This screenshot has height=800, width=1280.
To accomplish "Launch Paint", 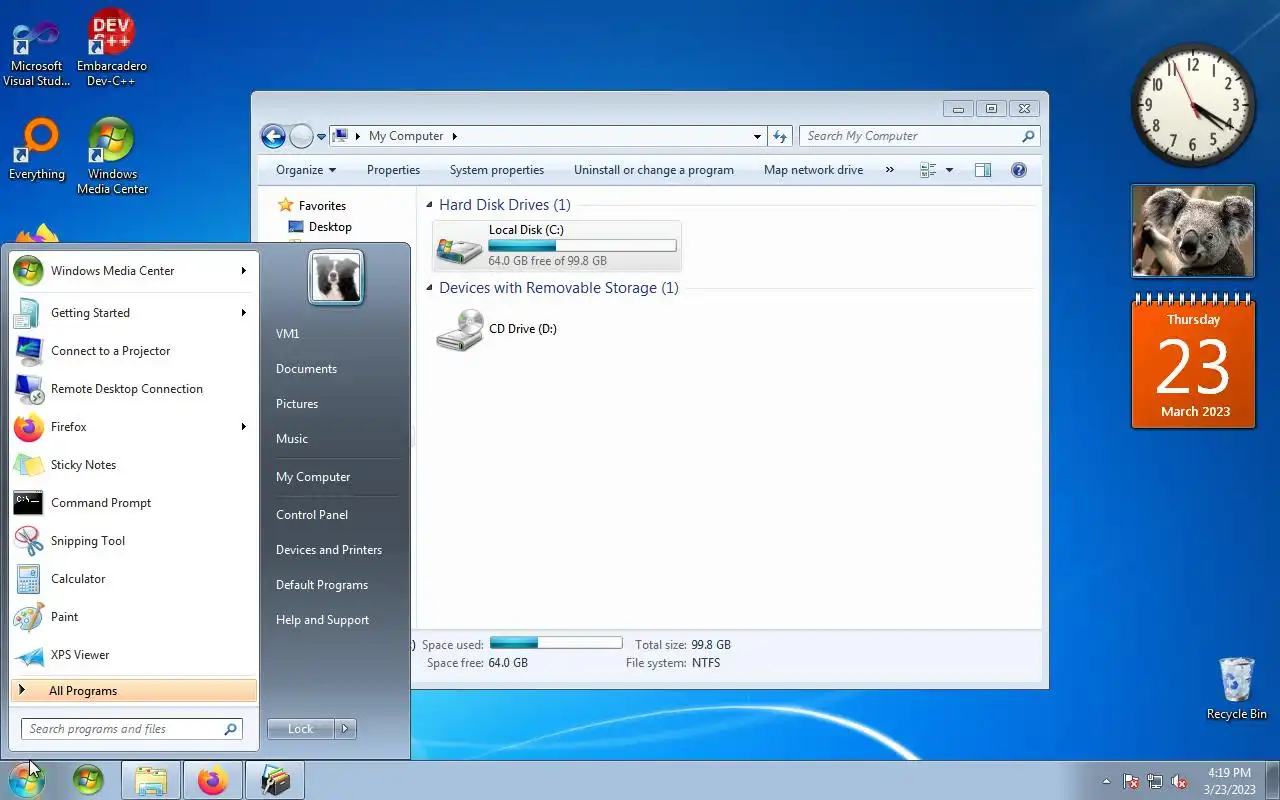I will click(133, 617).
